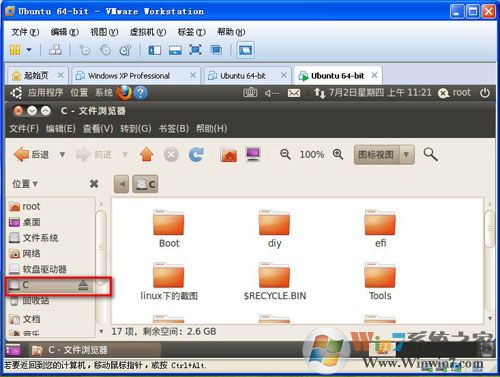The width and height of the screenshot is (500, 377).
Task: Open Ubuntu 应用程序 panel menu
Action: click(45, 93)
